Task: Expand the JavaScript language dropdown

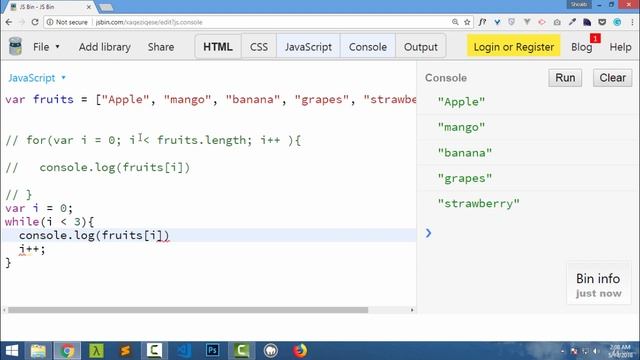Action: coord(37,78)
